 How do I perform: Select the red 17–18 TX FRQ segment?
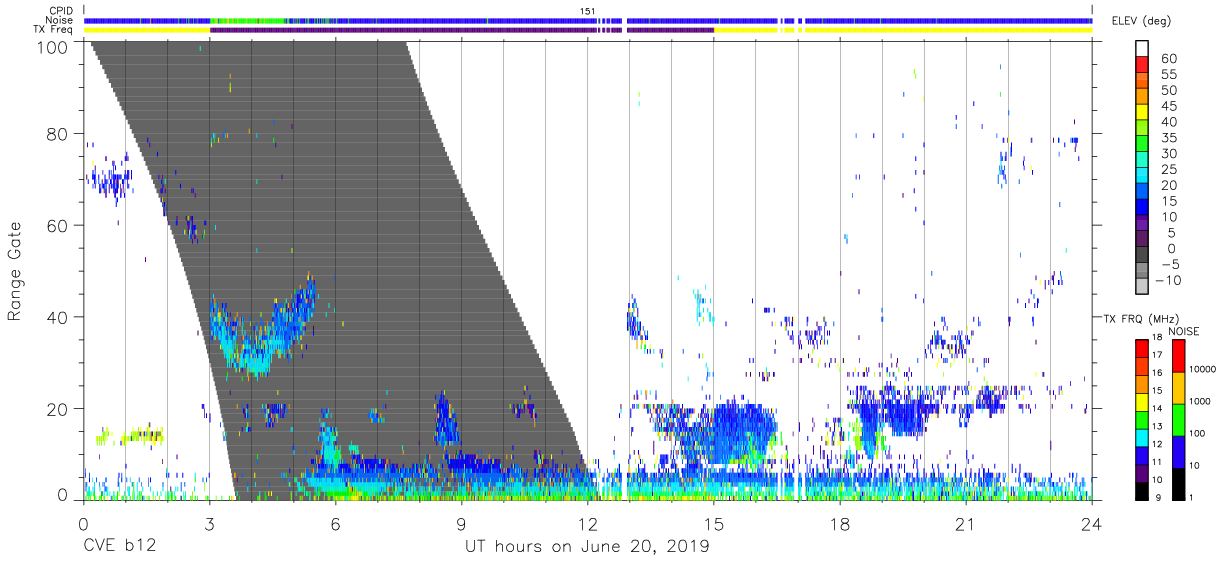tap(1142, 349)
